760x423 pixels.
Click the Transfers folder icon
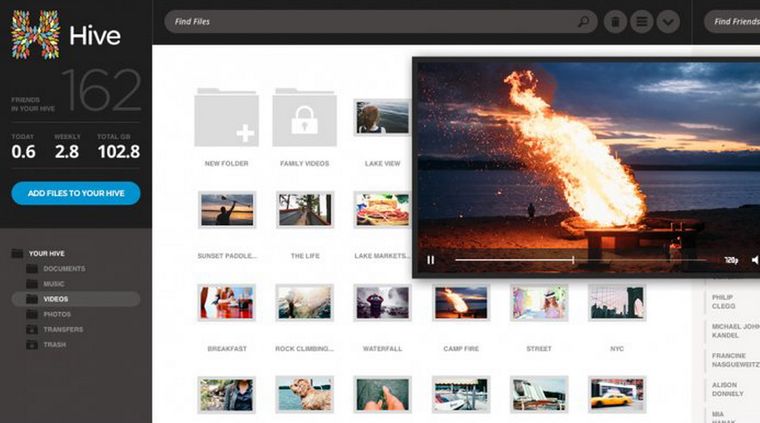tap(32, 329)
